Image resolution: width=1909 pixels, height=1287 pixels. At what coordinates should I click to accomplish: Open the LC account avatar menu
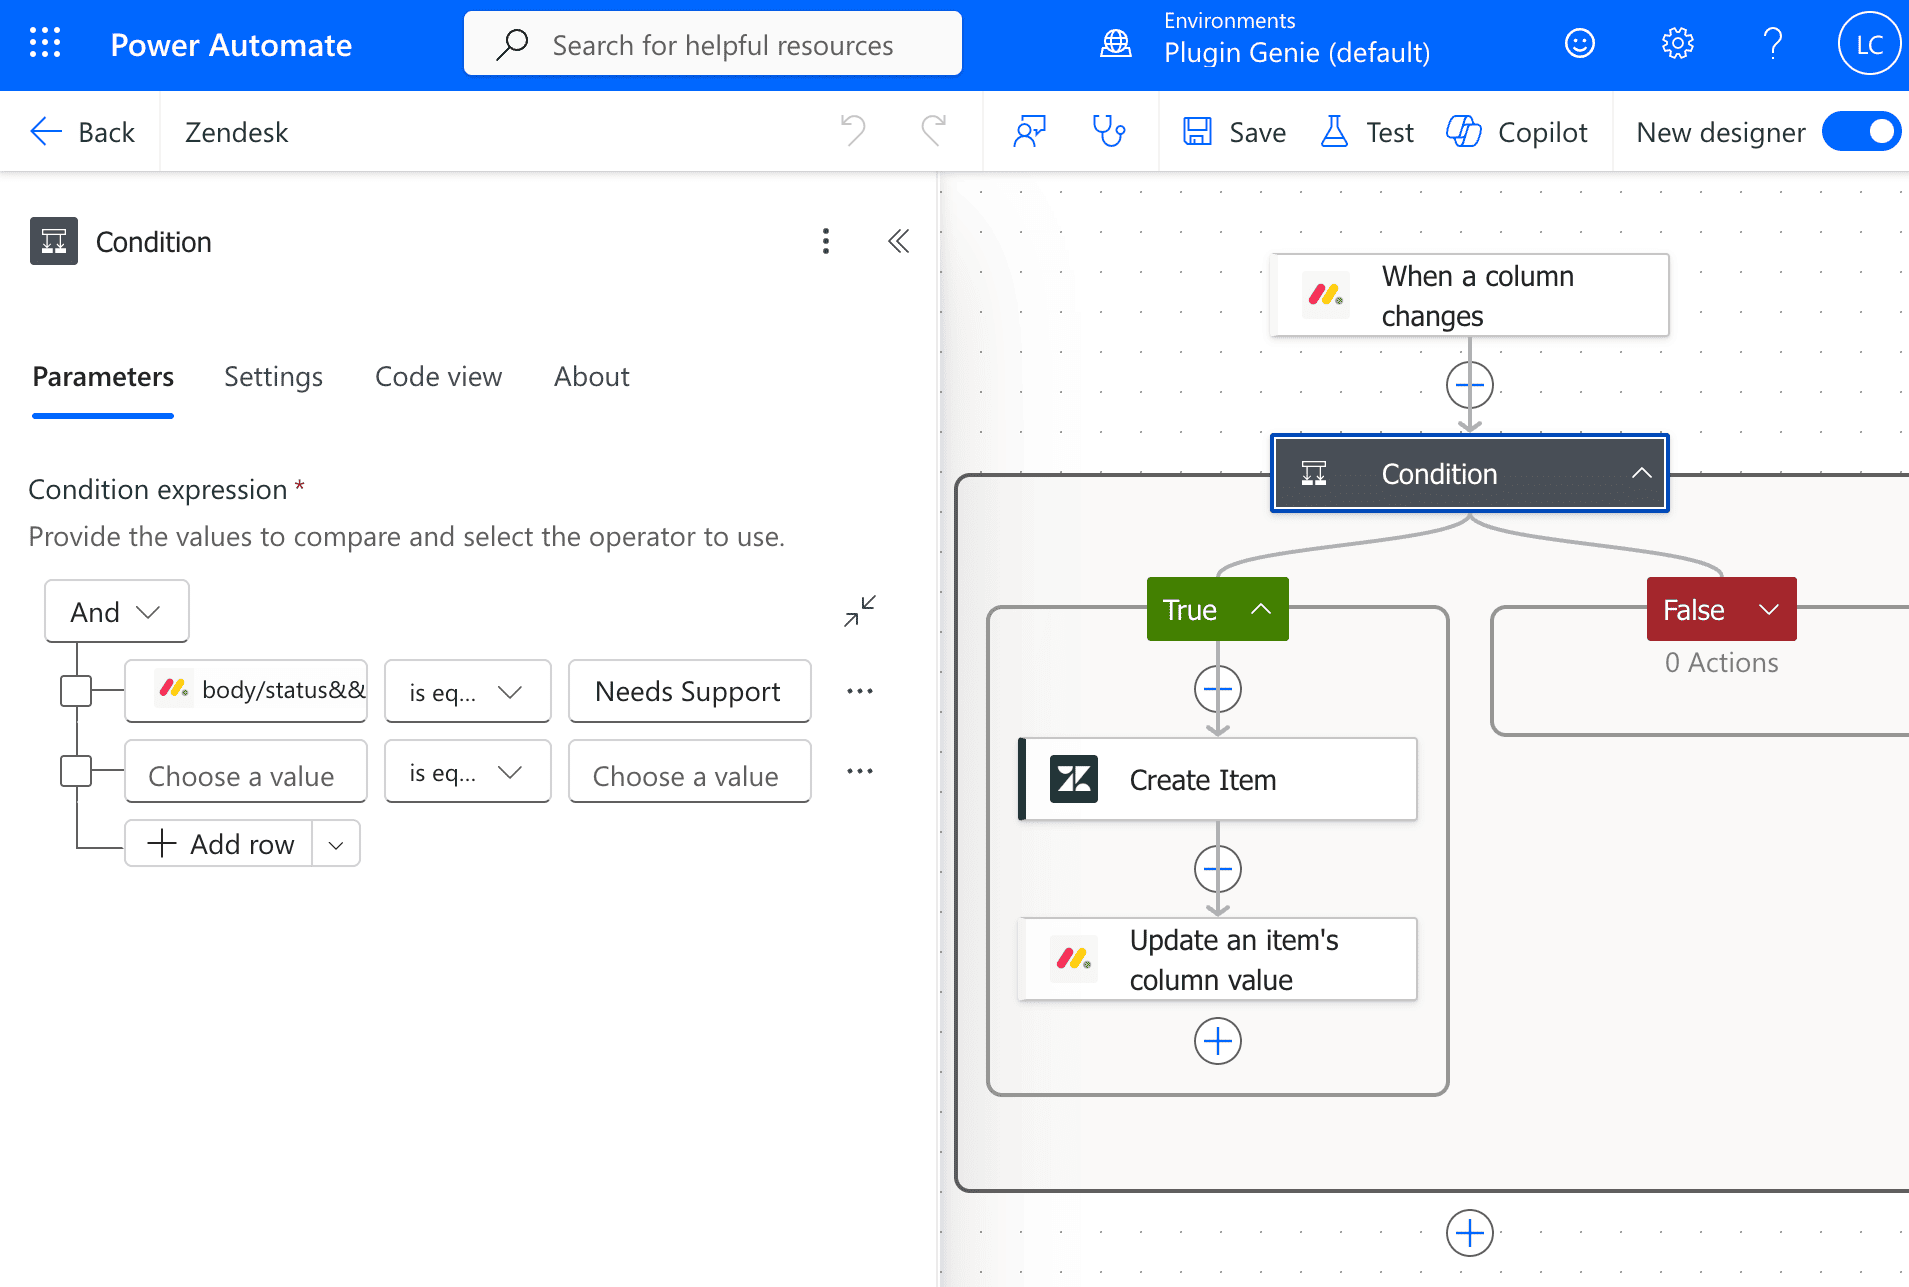click(1869, 44)
